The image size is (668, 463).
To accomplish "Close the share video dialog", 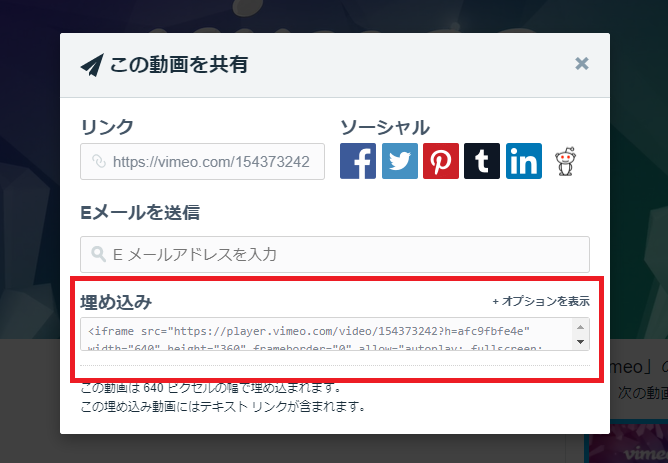I will [582, 64].
